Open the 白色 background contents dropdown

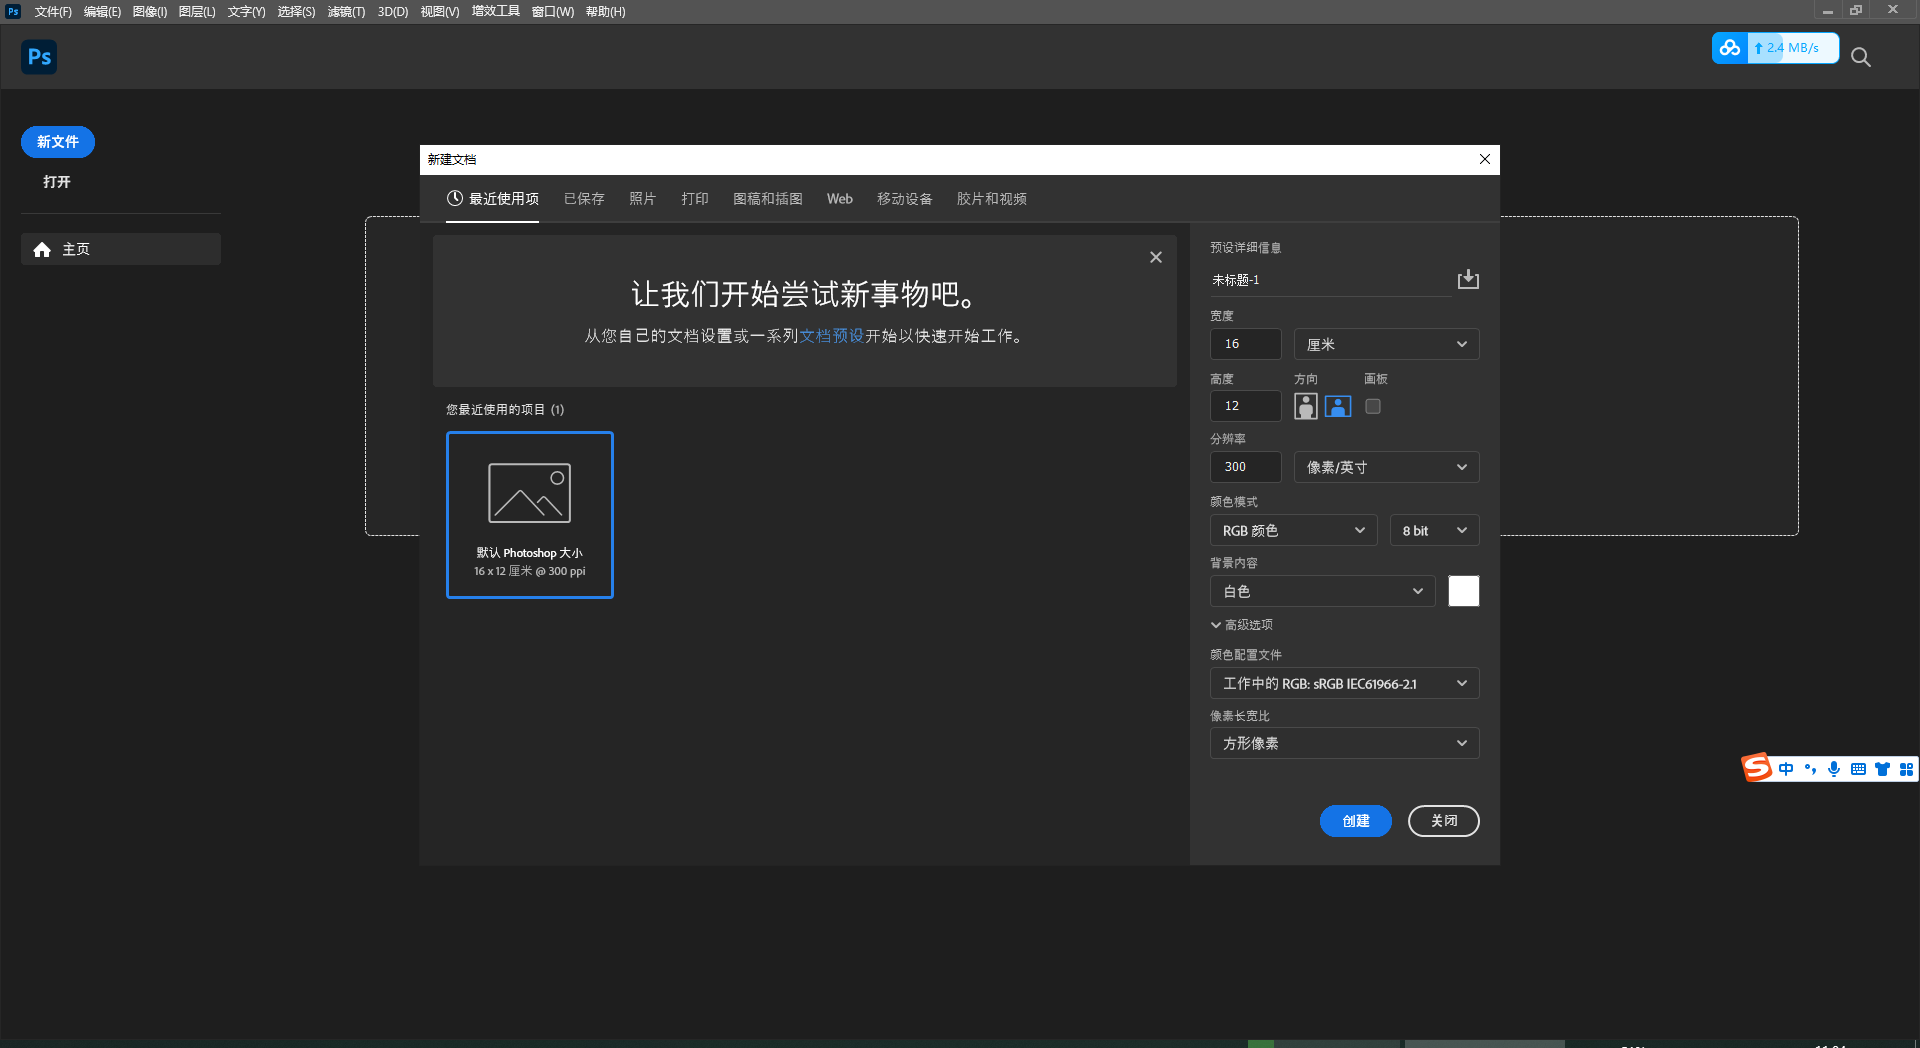1322,591
